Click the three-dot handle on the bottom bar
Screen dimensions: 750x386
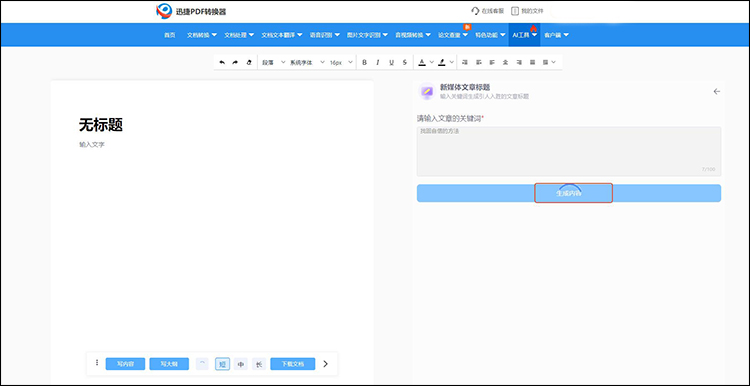[x=97, y=363]
